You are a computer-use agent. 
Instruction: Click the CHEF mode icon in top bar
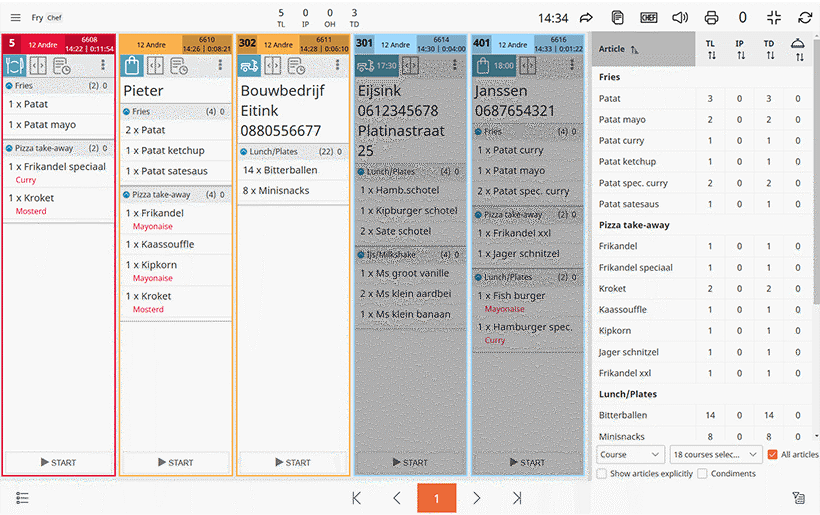point(649,17)
